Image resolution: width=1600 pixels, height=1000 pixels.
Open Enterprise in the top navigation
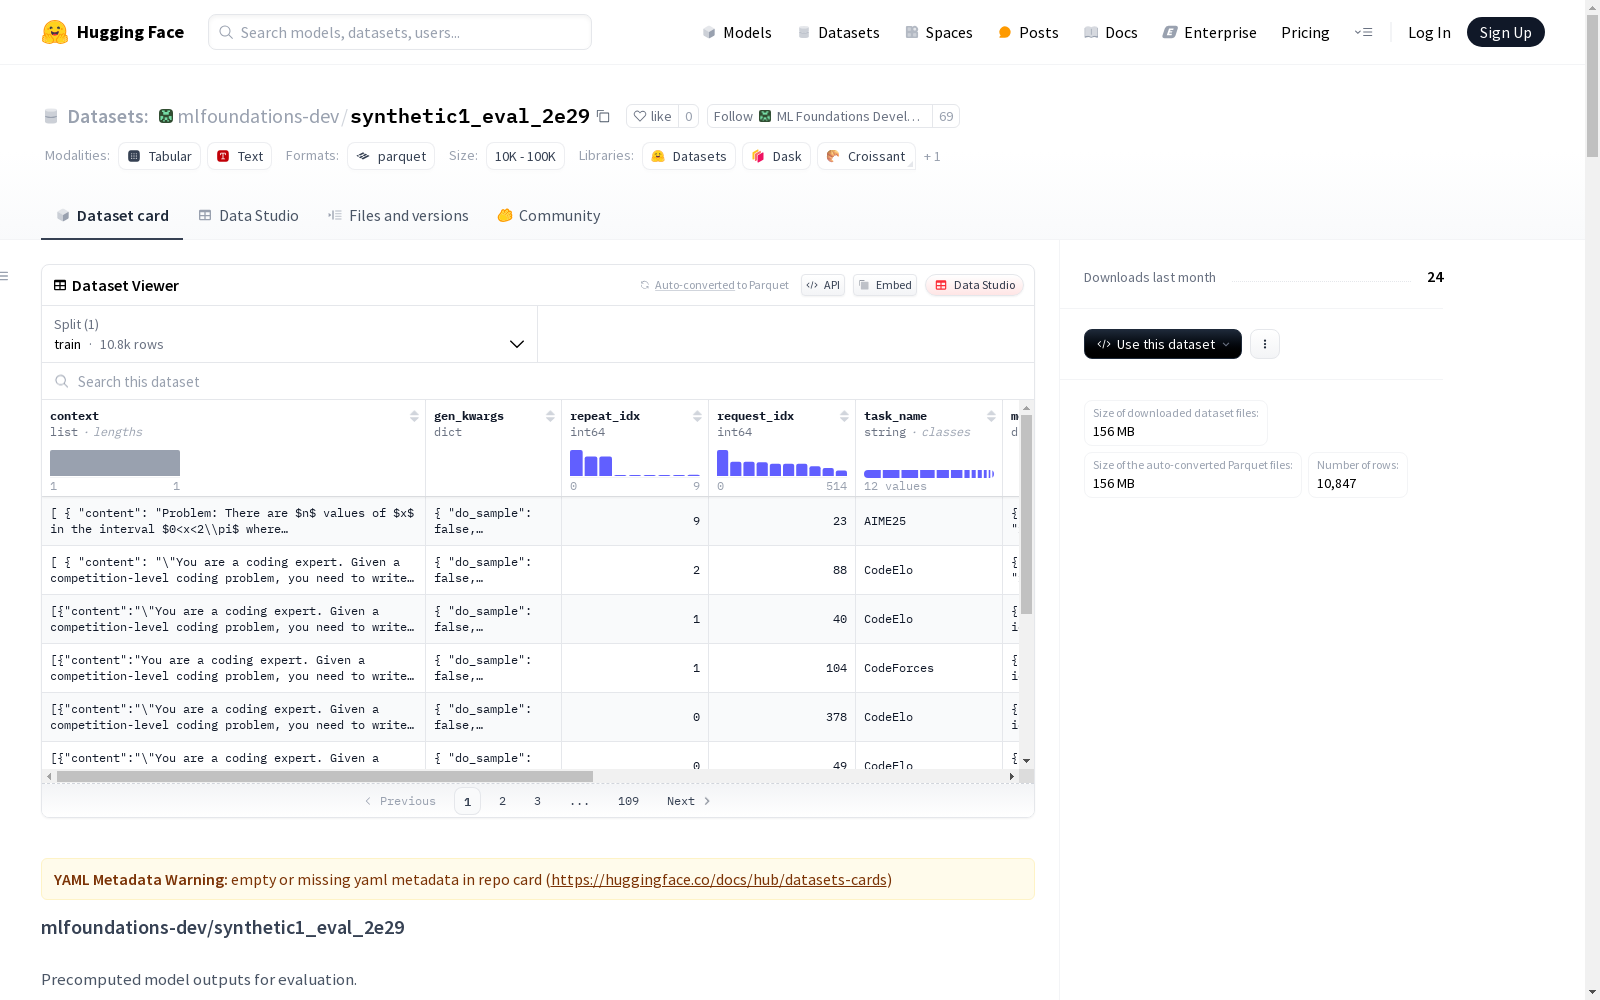[x=1210, y=32]
